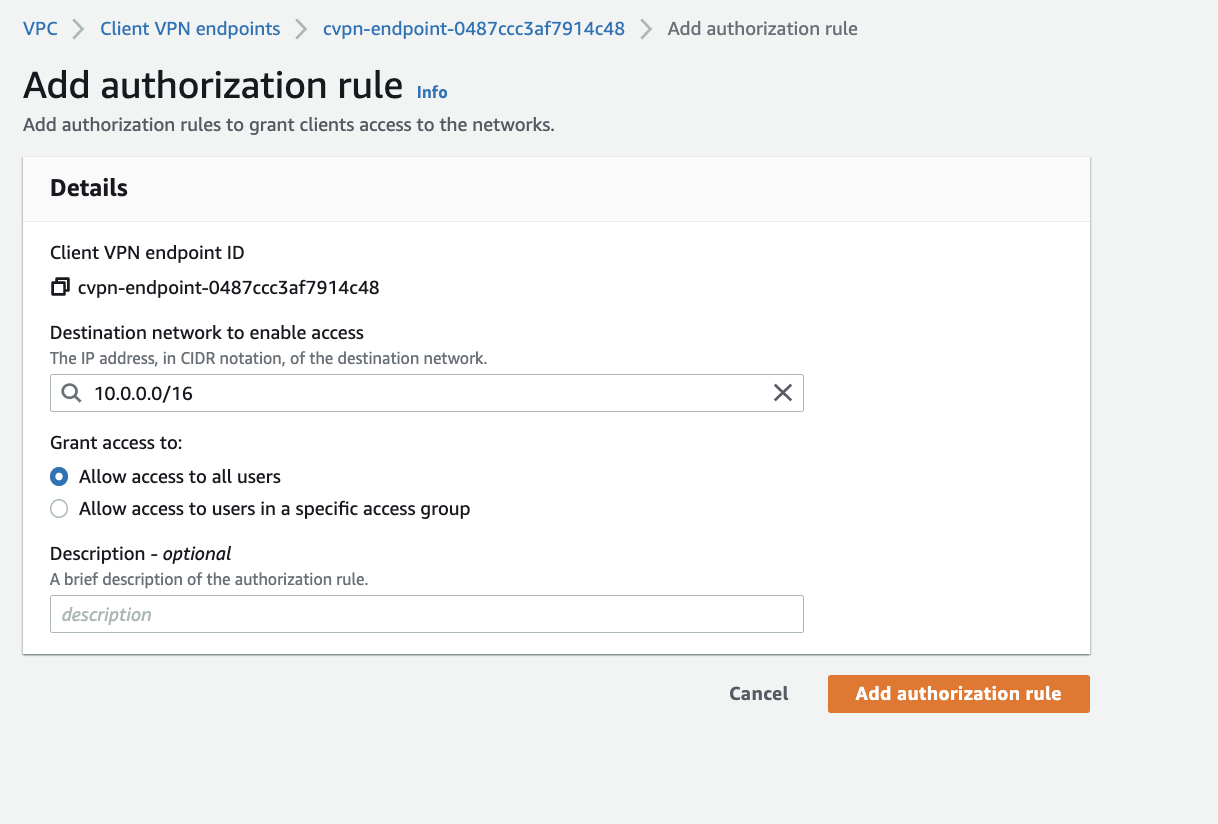Clear the destination network field with X
Image resolution: width=1218 pixels, height=824 pixels.
click(783, 393)
